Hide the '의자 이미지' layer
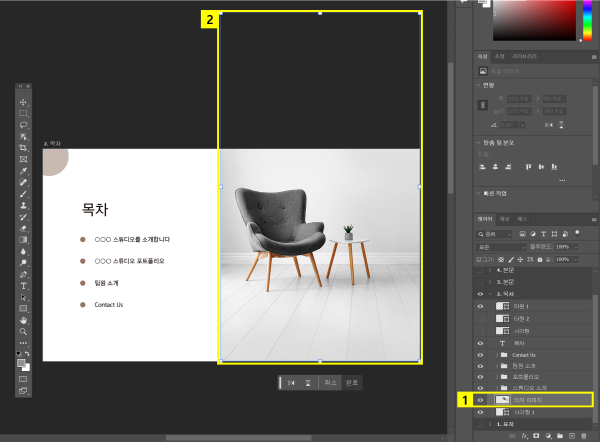The width and height of the screenshot is (600, 442). [x=480, y=400]
